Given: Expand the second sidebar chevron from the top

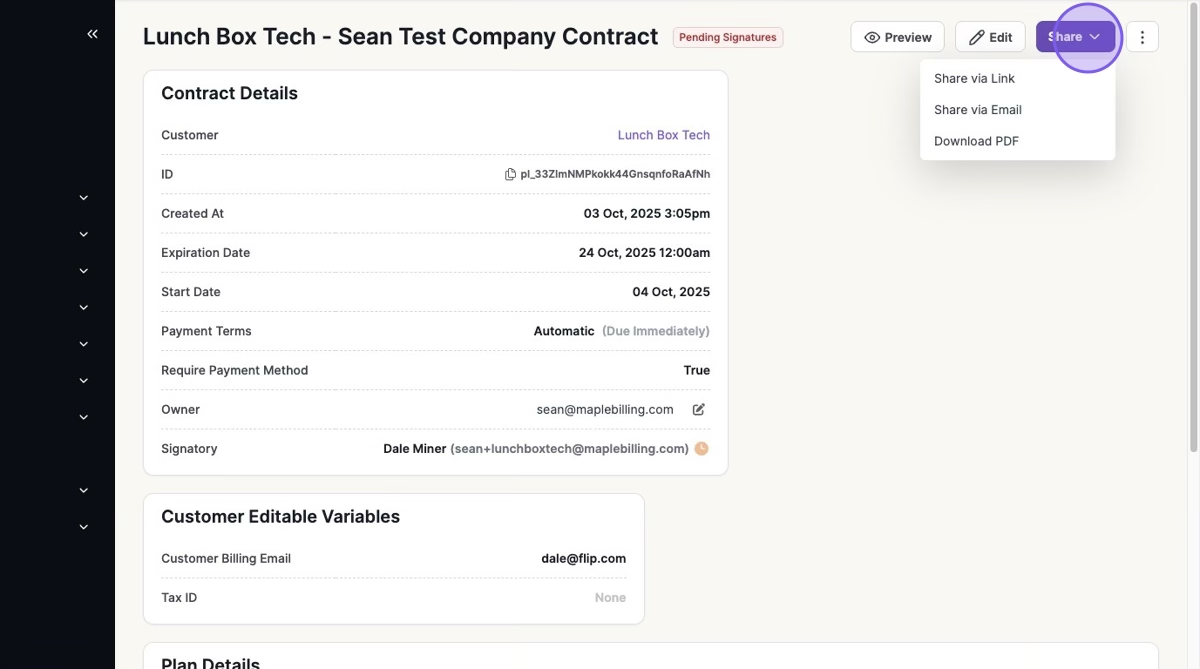Looking at the screenshot, I should point(84,234).
